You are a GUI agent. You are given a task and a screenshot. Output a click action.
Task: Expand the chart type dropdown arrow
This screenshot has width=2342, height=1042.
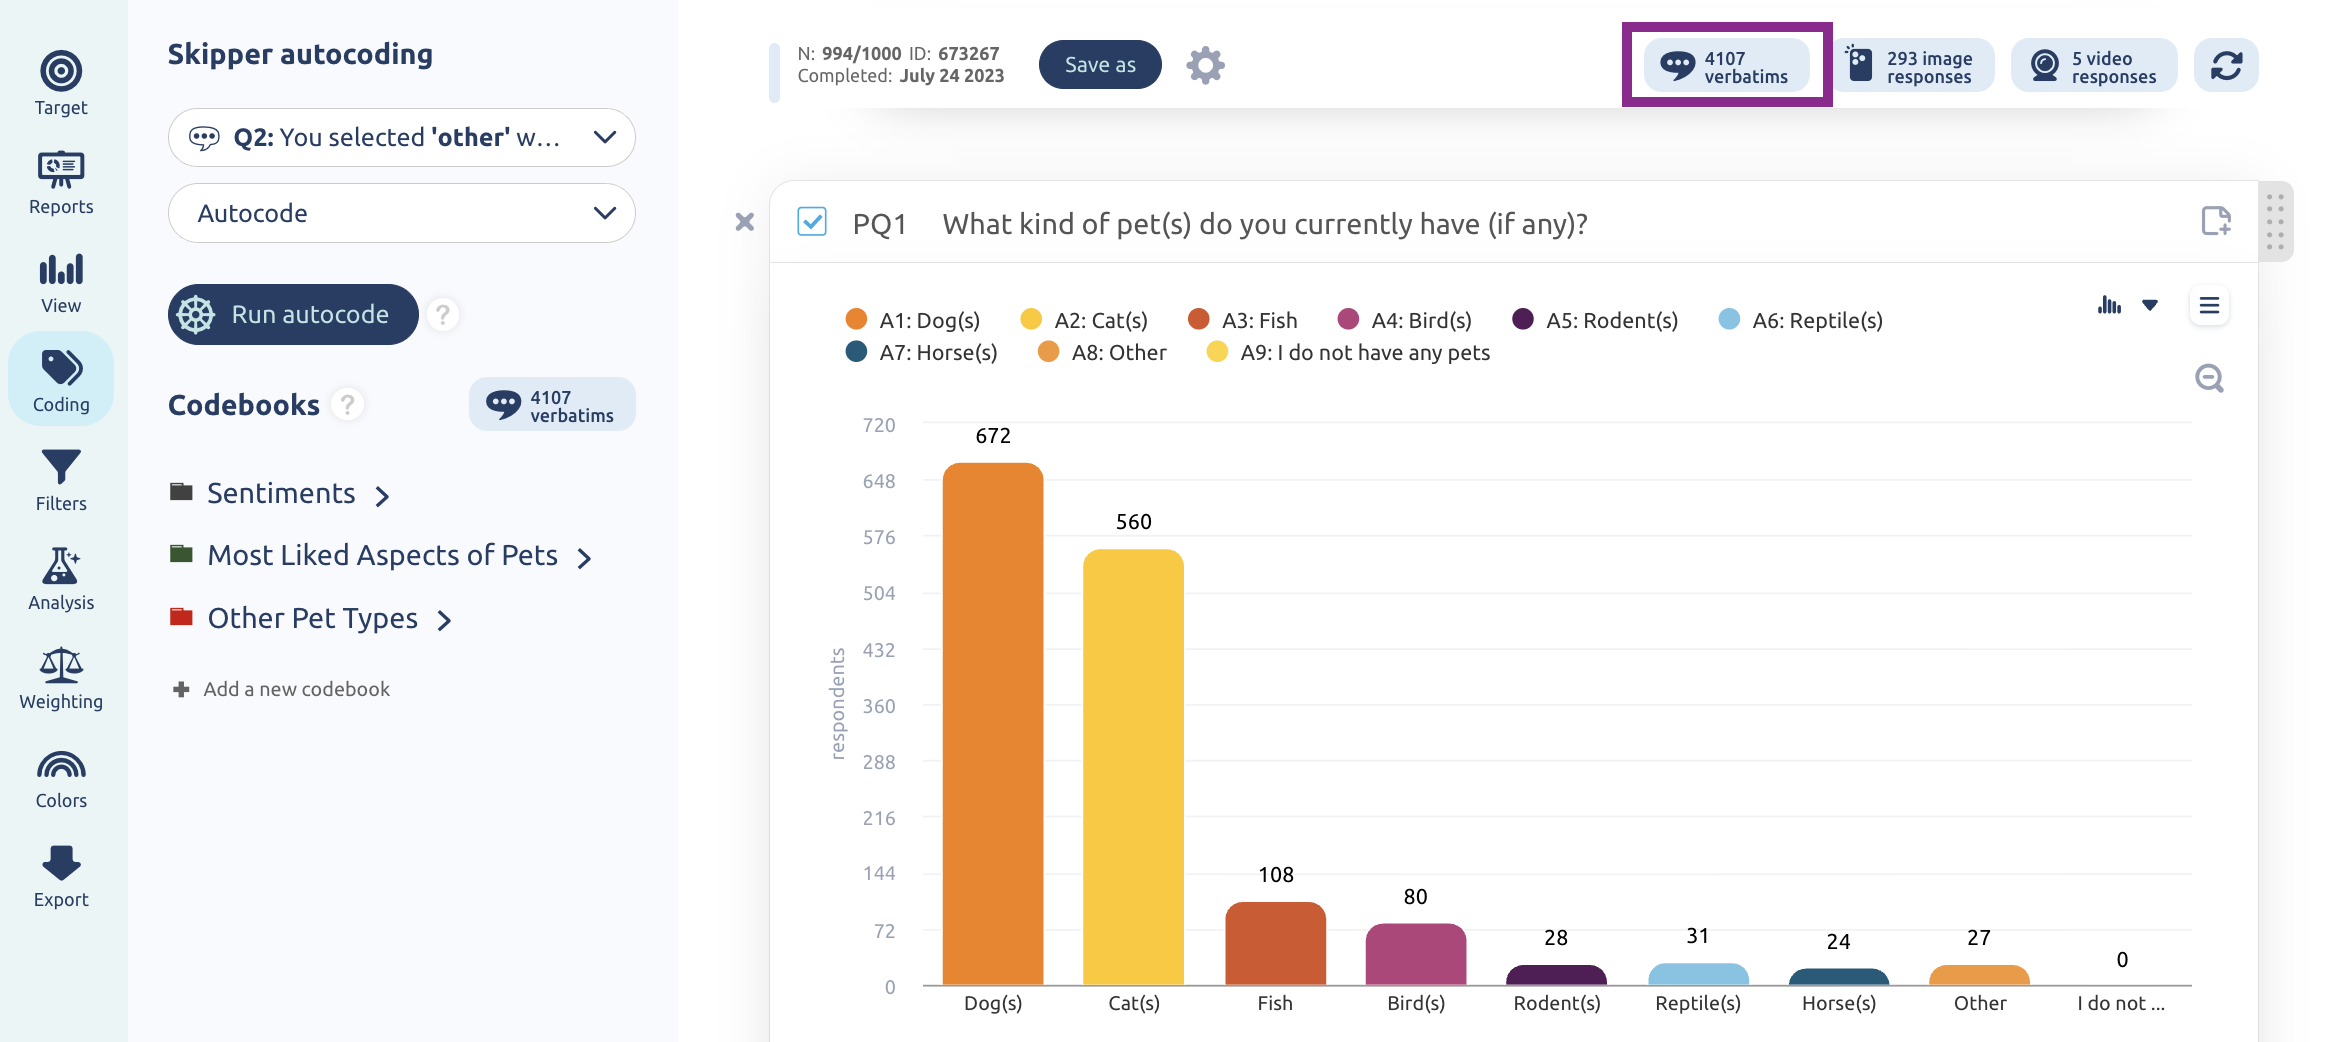coord(2150,305)
